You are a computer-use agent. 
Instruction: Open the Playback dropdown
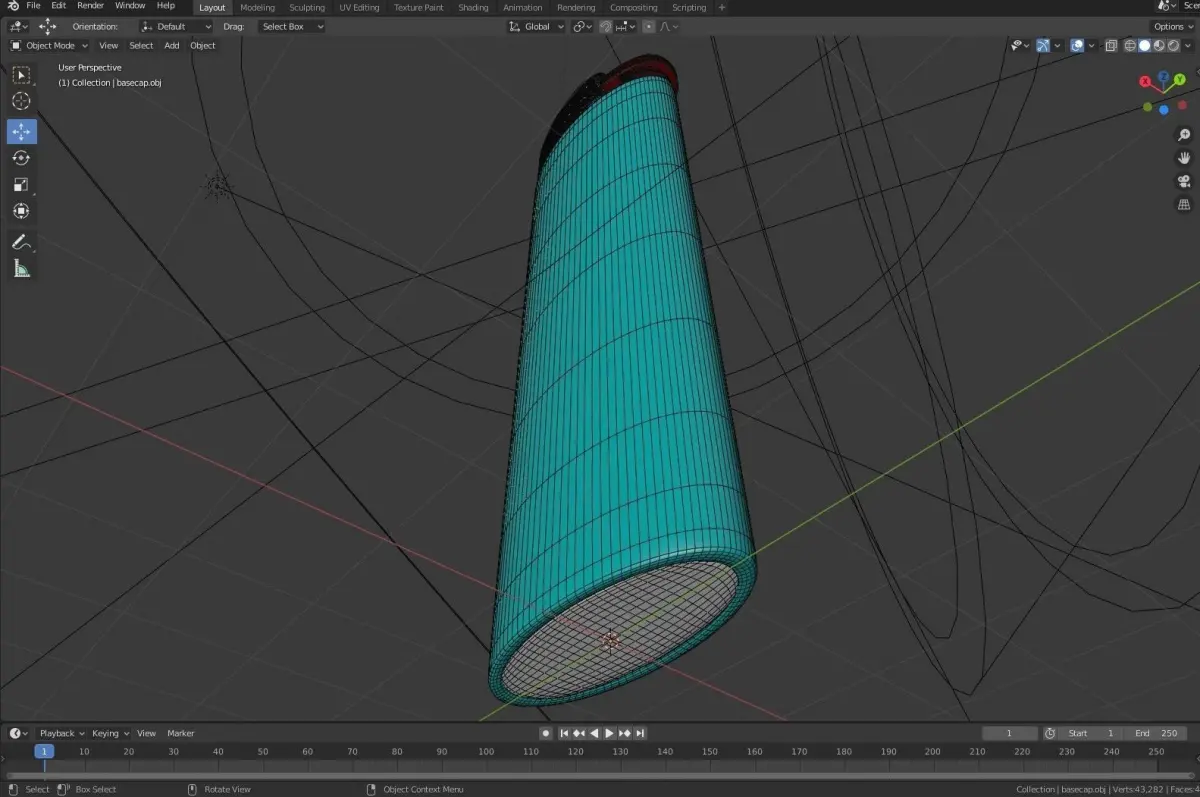click(61, 733)
